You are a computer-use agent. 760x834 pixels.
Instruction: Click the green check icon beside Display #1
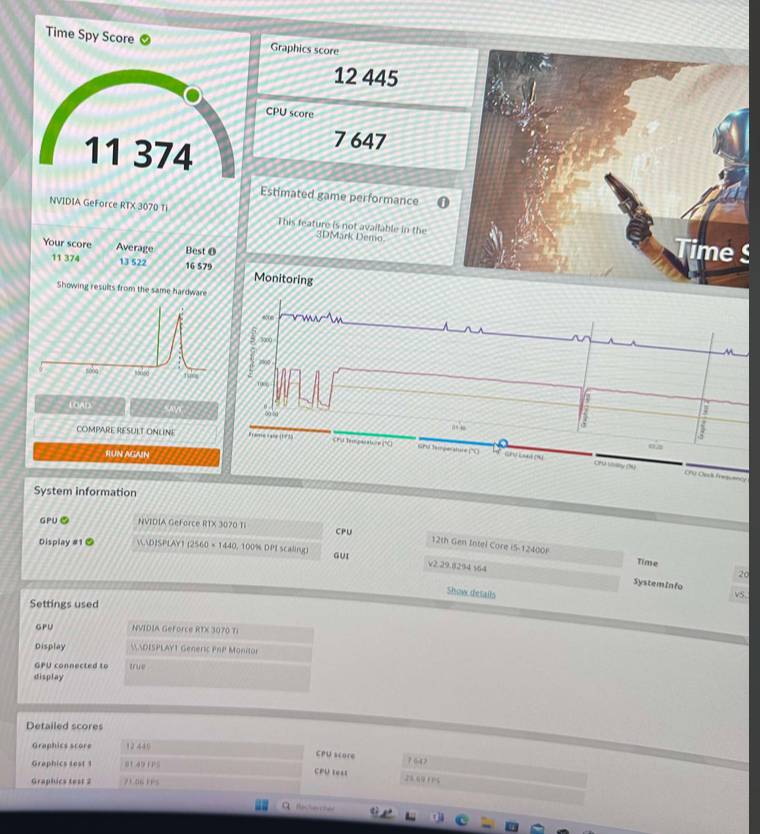click(x=90, y=542)
